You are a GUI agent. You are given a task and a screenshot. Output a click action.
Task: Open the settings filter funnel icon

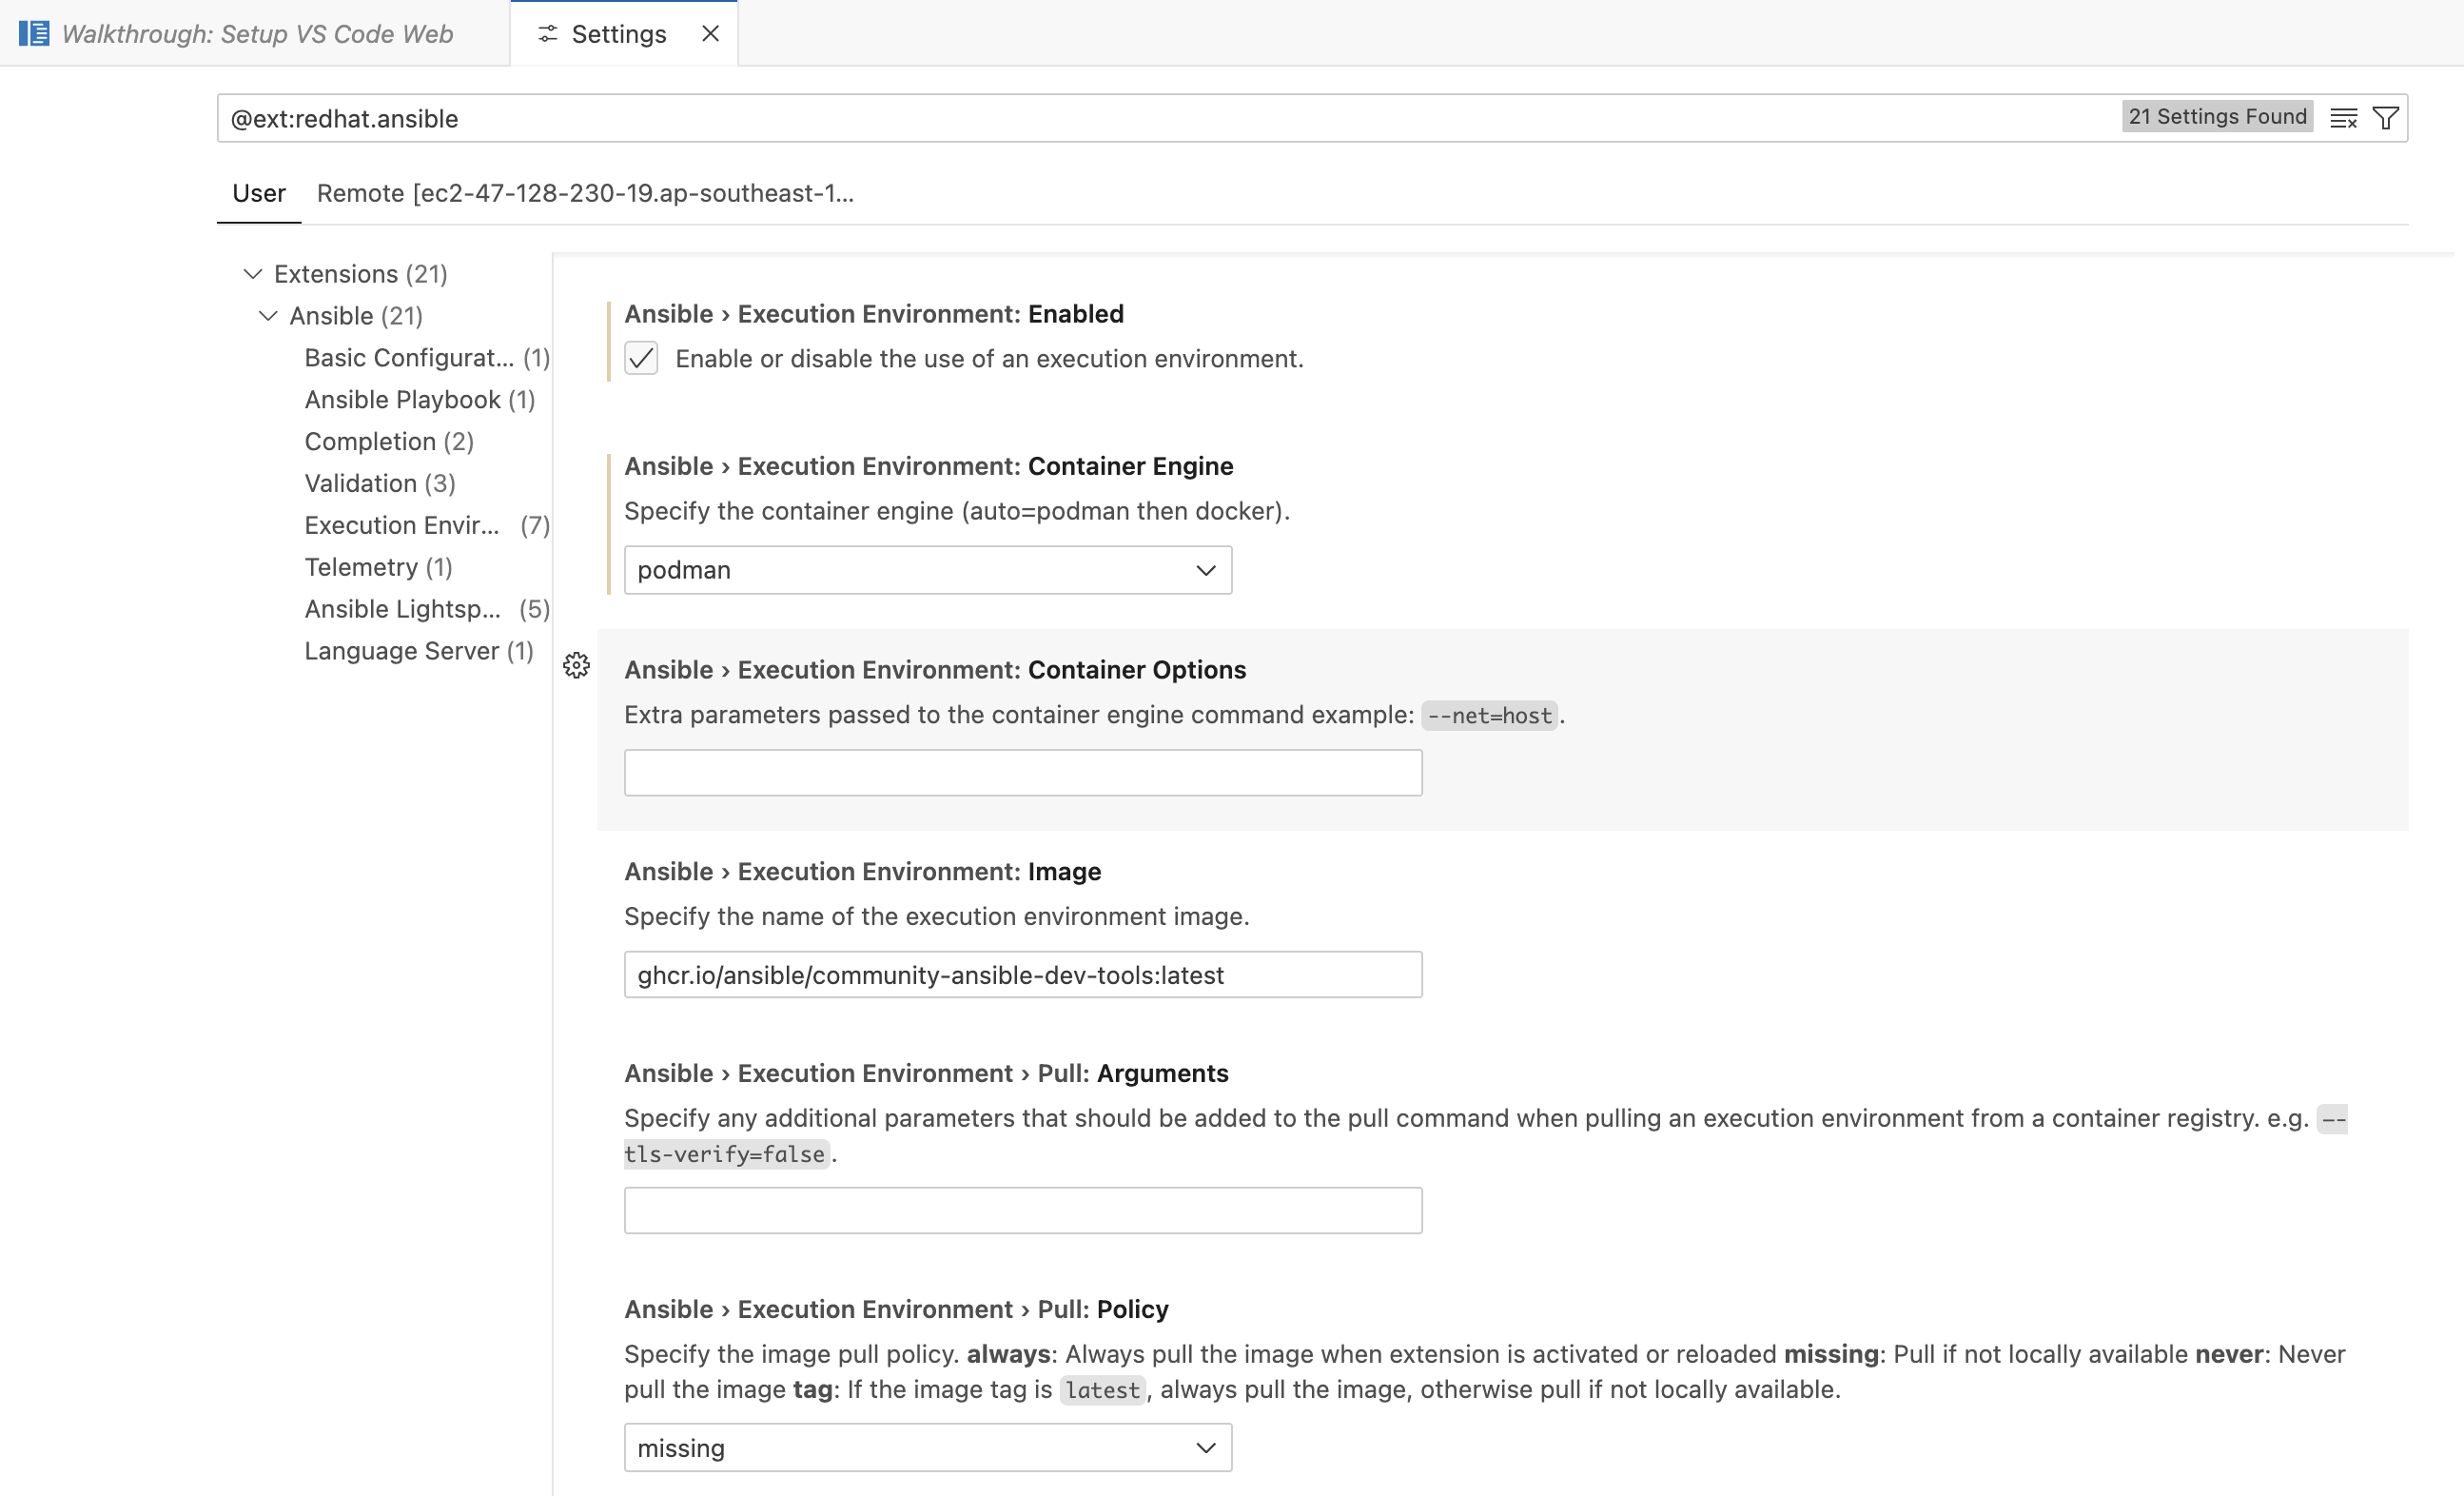pyautogui.click(x=2385, y=118)
